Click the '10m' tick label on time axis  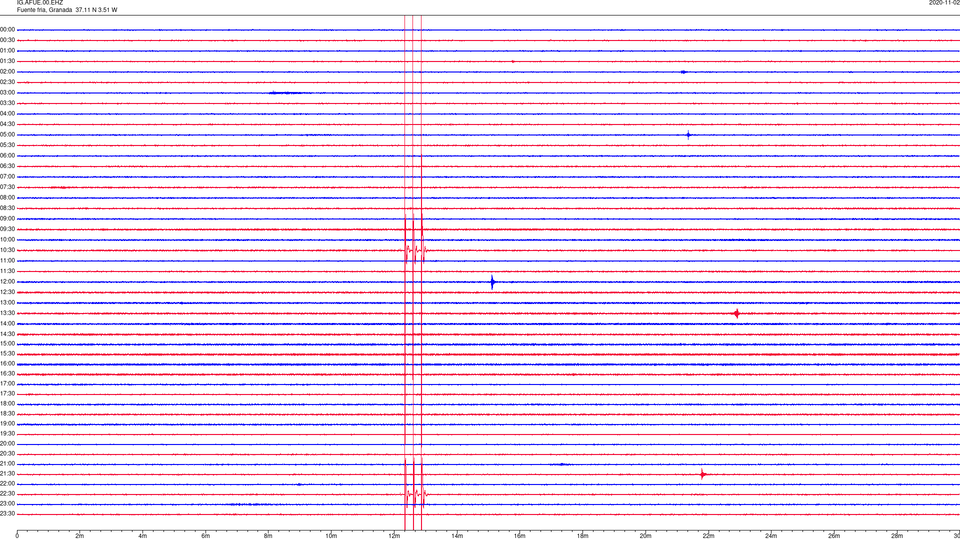tap(331, 536)
